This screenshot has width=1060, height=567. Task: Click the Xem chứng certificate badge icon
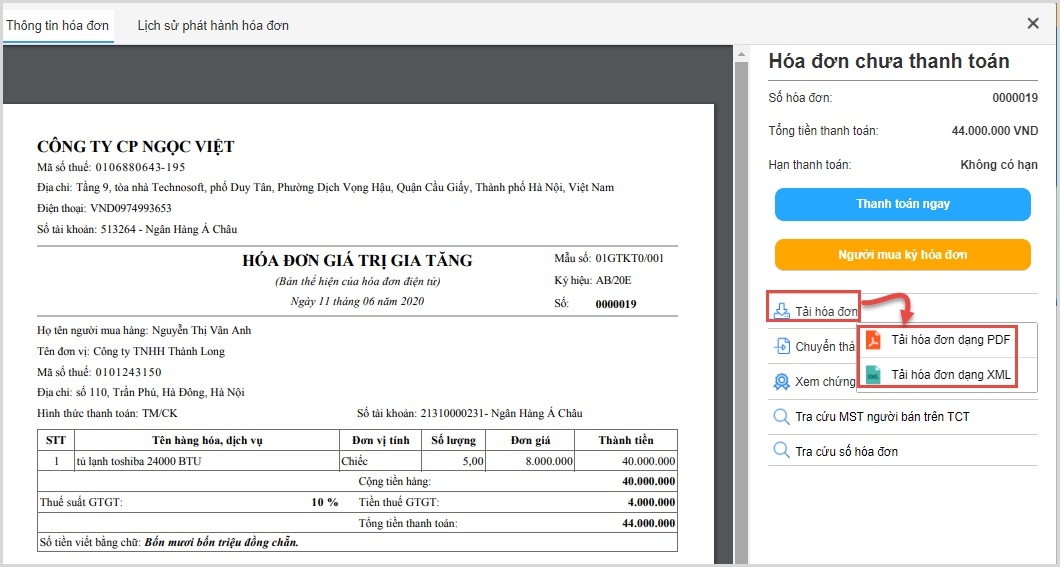coord(781,382)
